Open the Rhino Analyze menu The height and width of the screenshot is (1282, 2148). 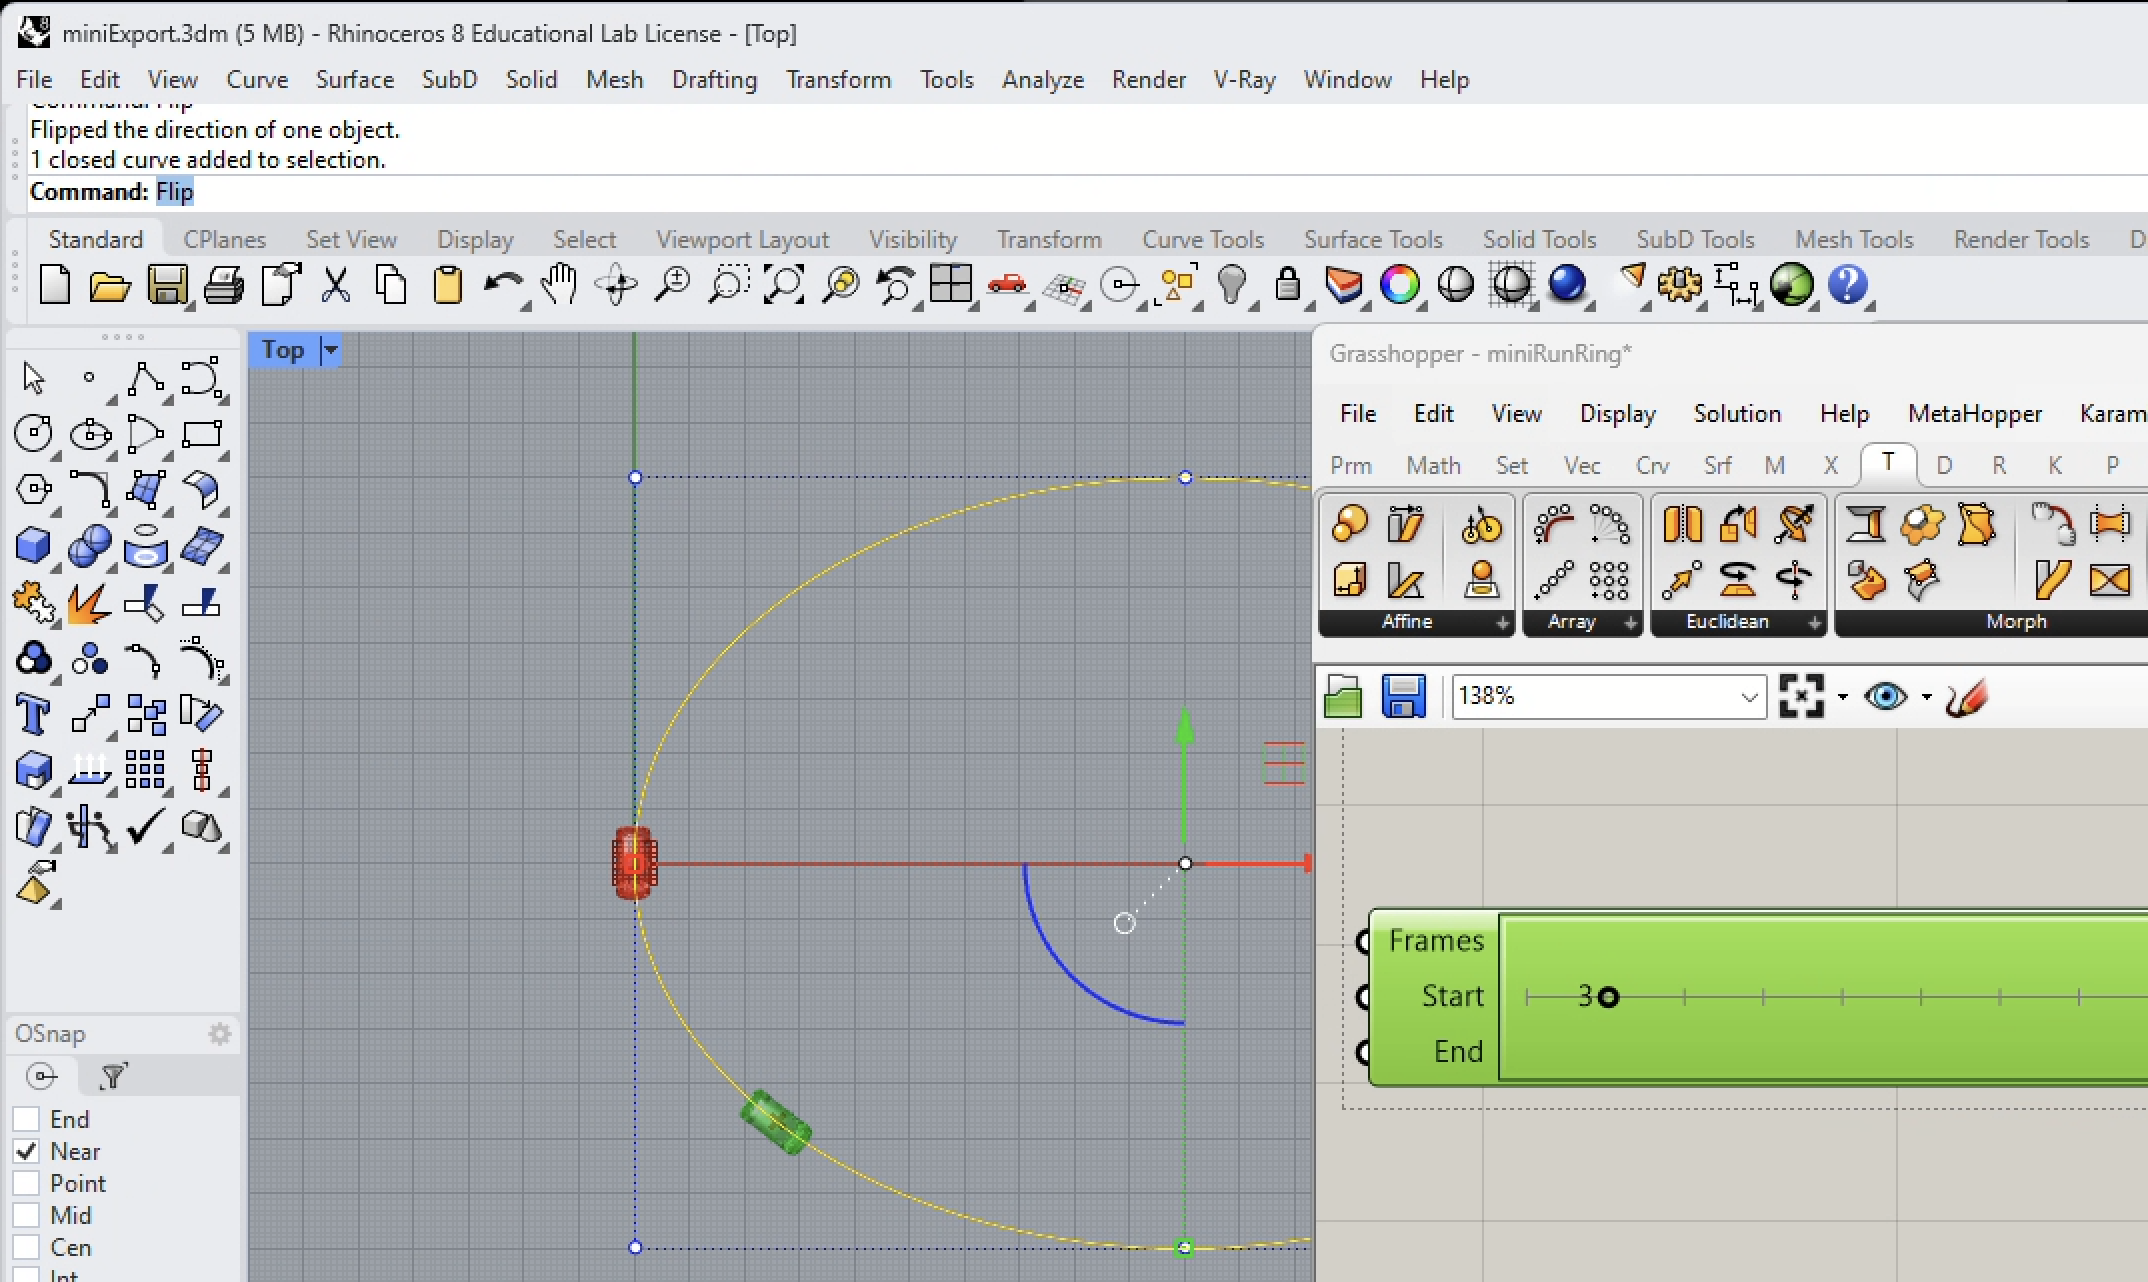coord(1043,79)
